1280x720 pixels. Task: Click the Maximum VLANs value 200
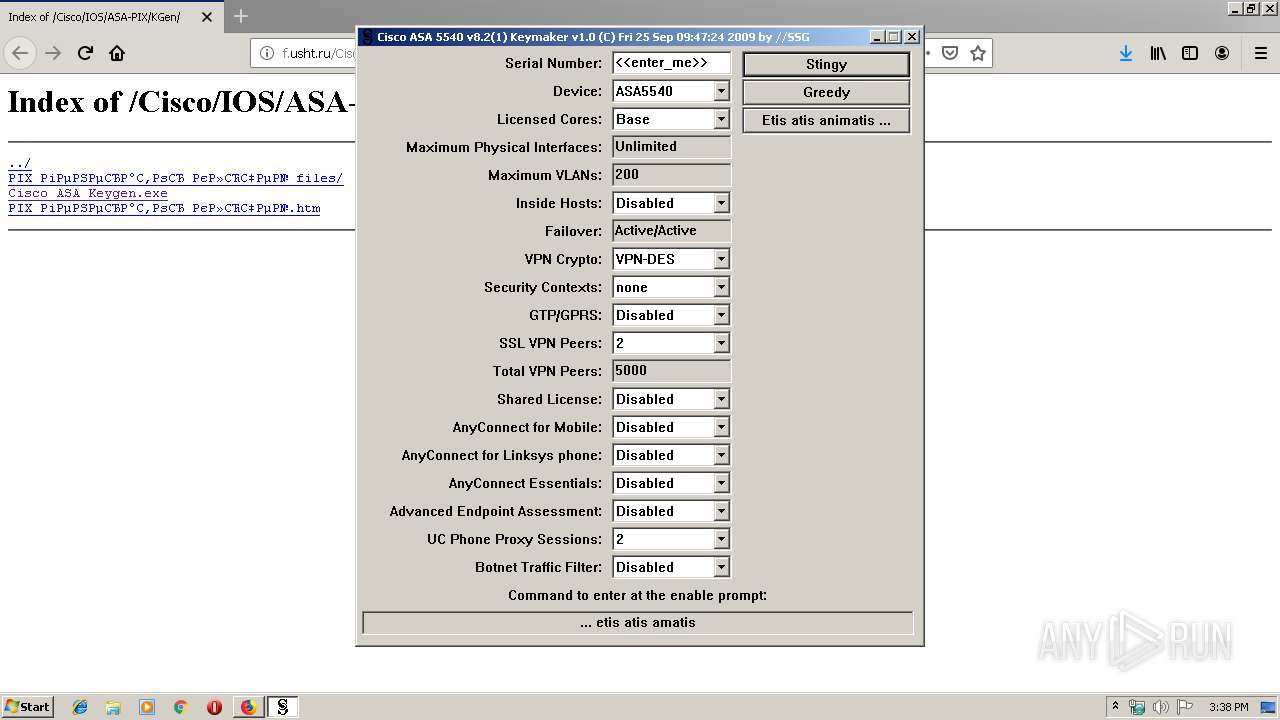671,175
